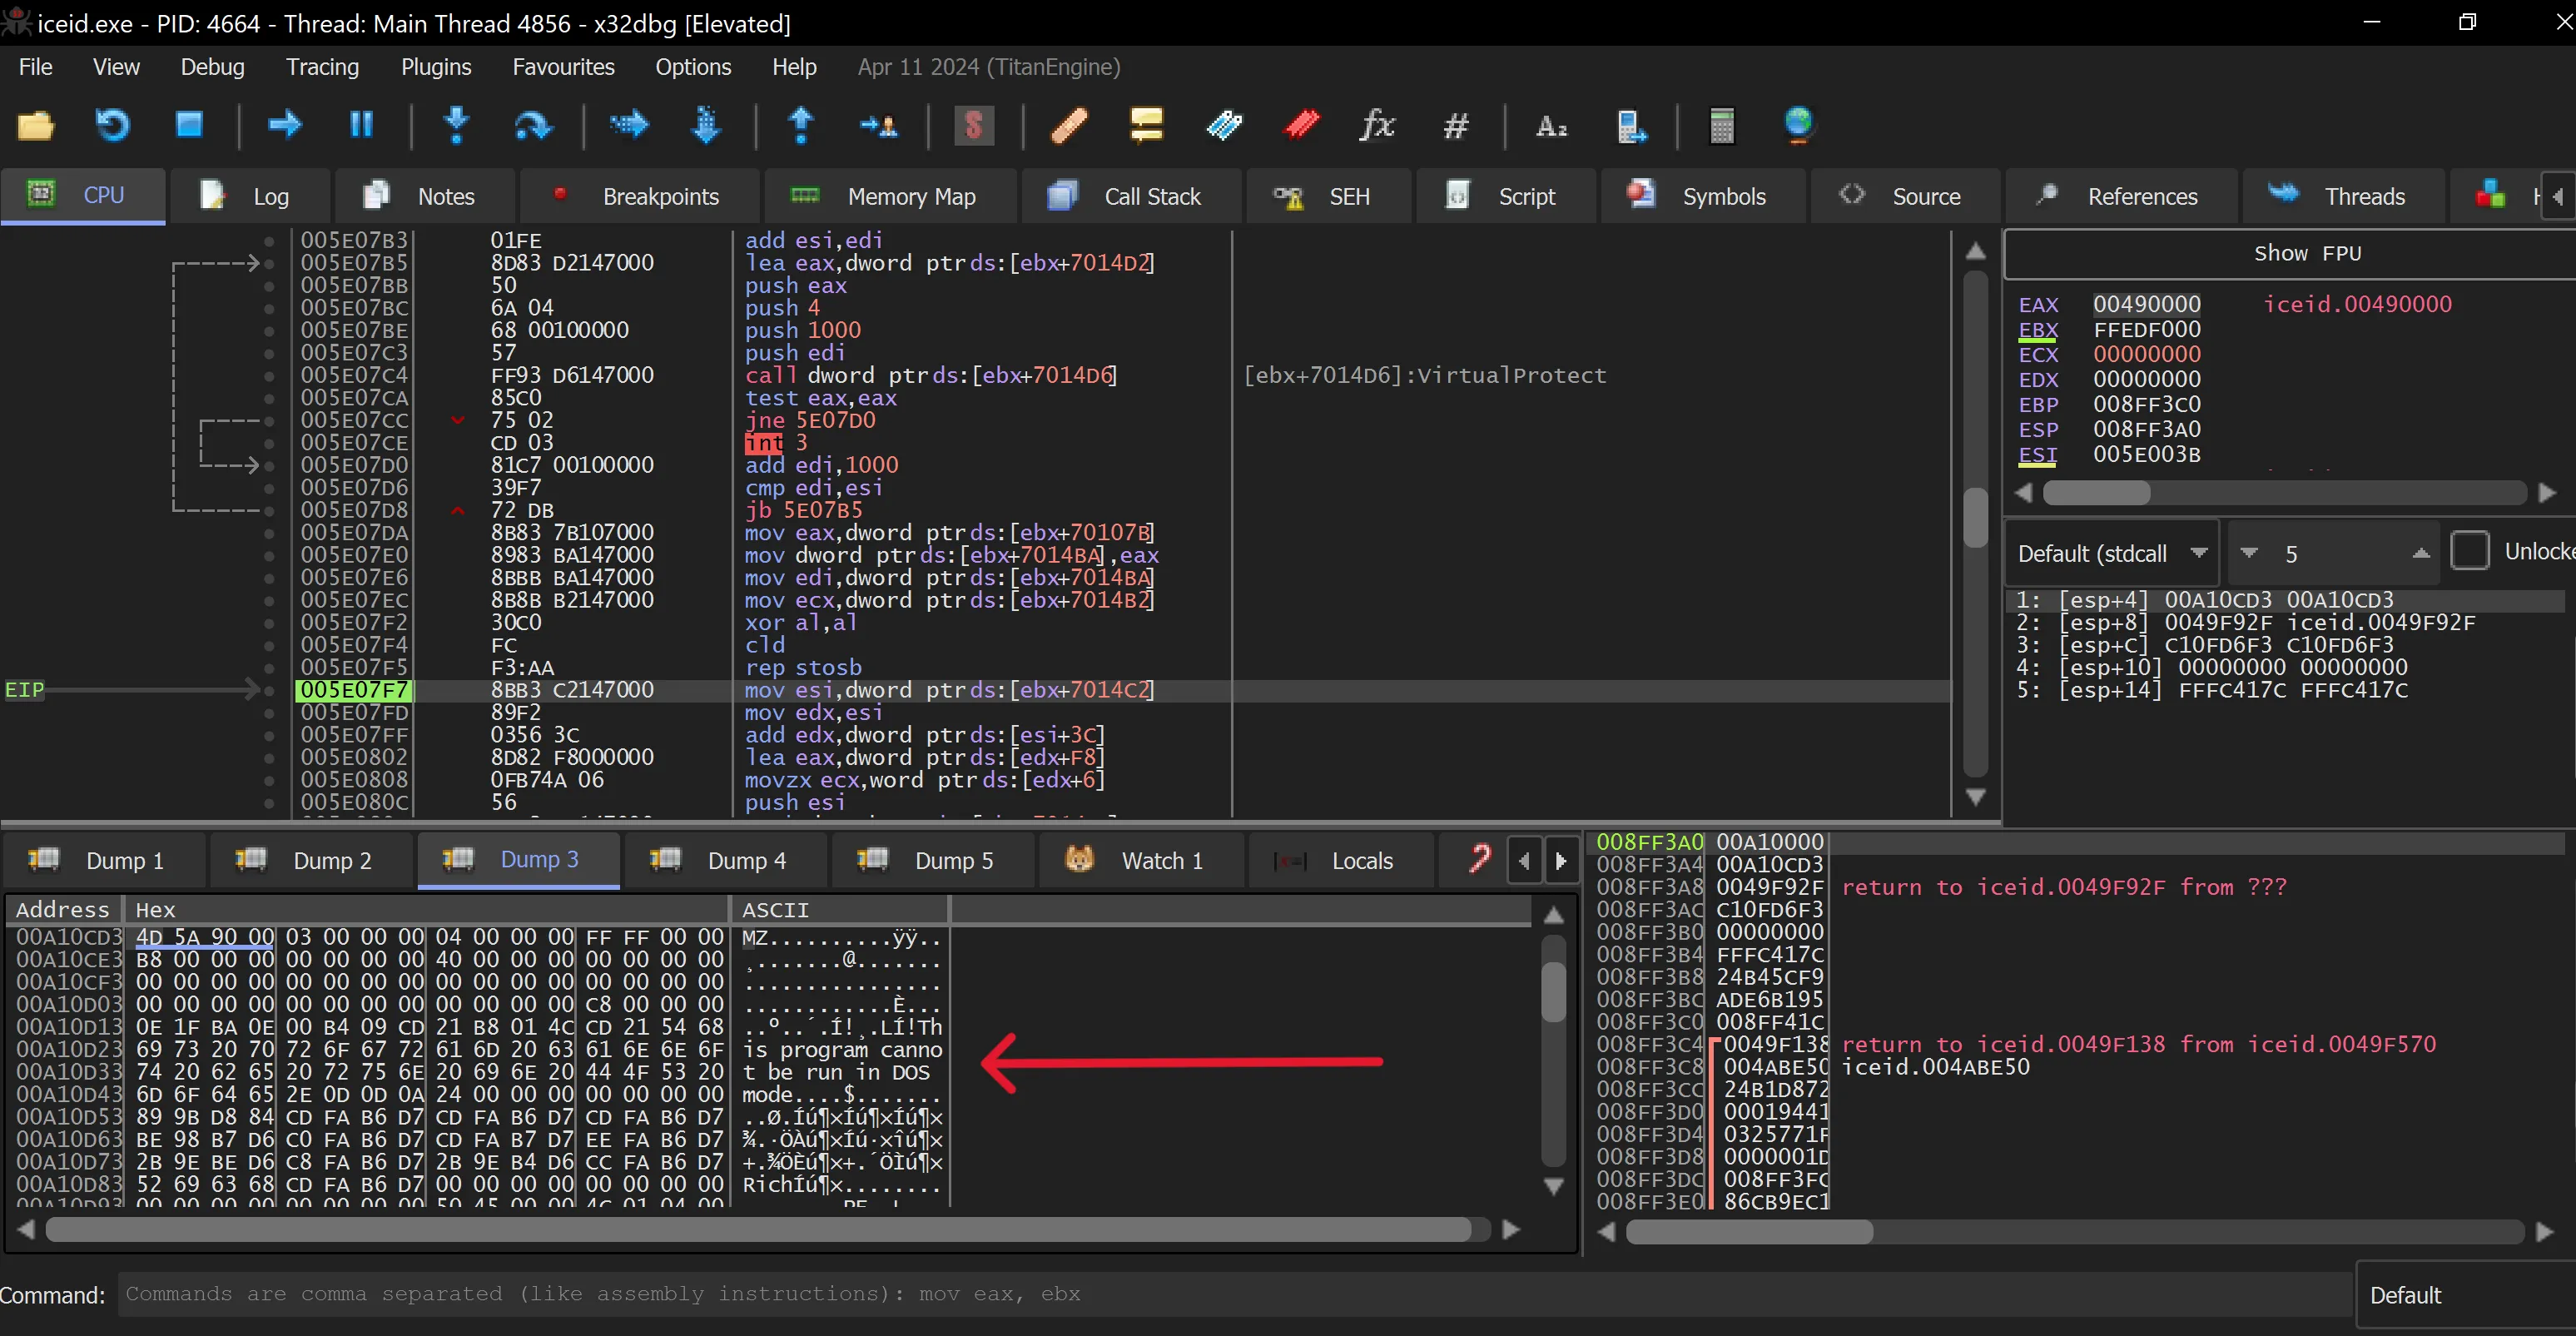2576x1336 pixels.
Task: Select the Dump 1 tab
Action: point(102,860)
